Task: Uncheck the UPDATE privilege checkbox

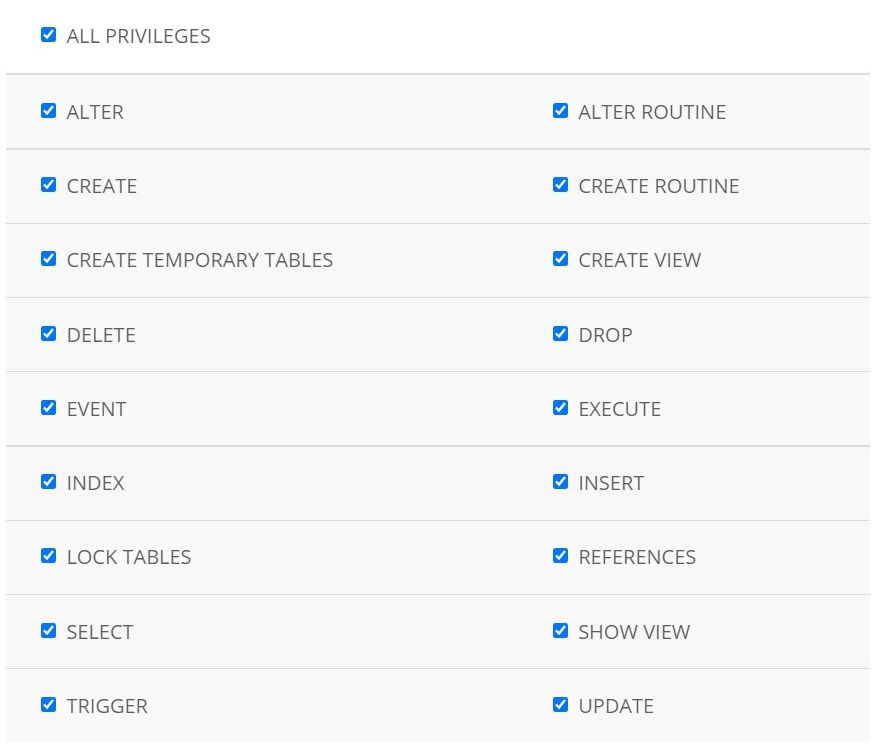Action: tap(560, 705)
